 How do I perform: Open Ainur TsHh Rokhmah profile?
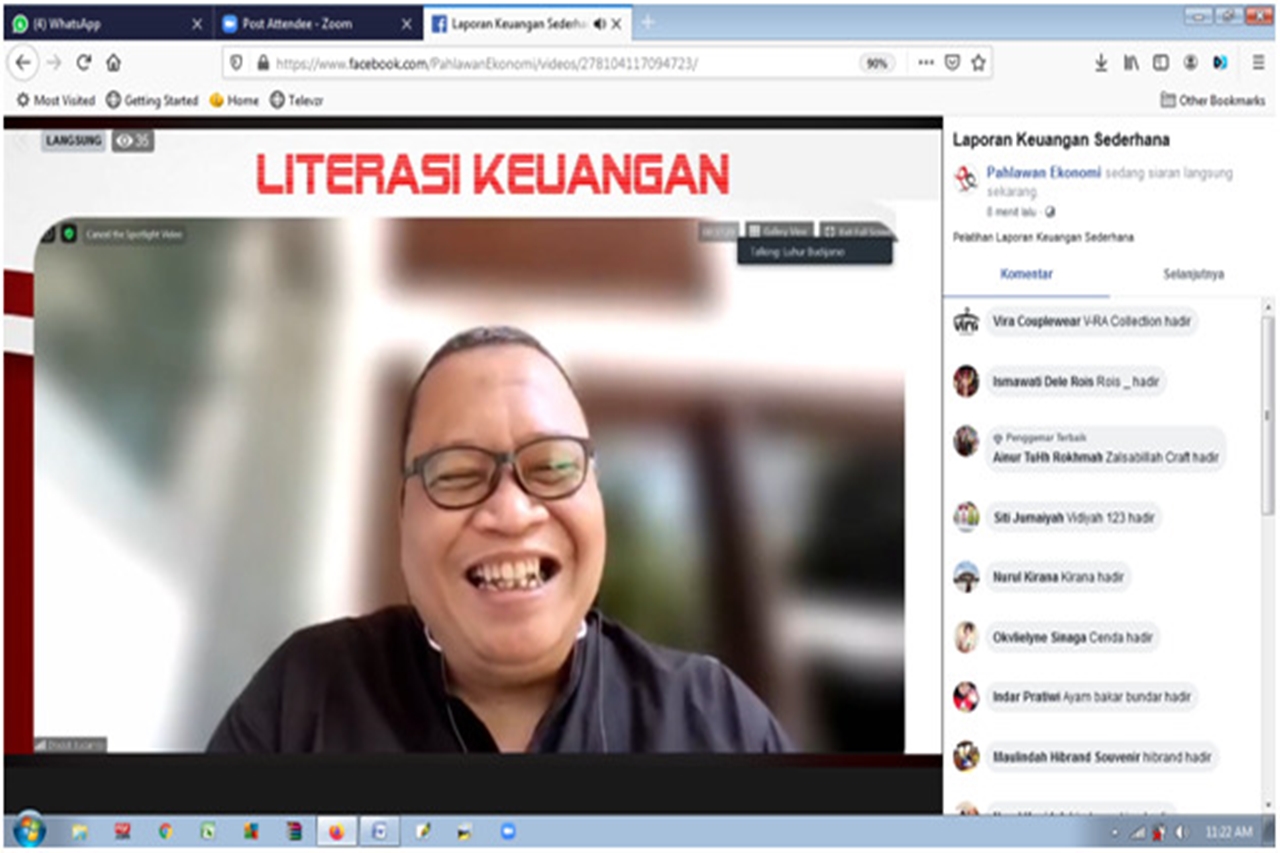point(1047,457)
